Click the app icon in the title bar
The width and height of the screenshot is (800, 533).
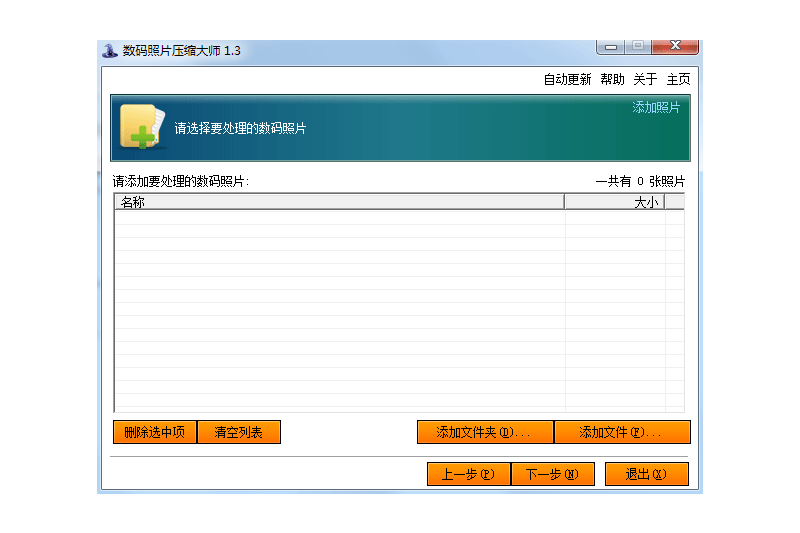point(110,51)
